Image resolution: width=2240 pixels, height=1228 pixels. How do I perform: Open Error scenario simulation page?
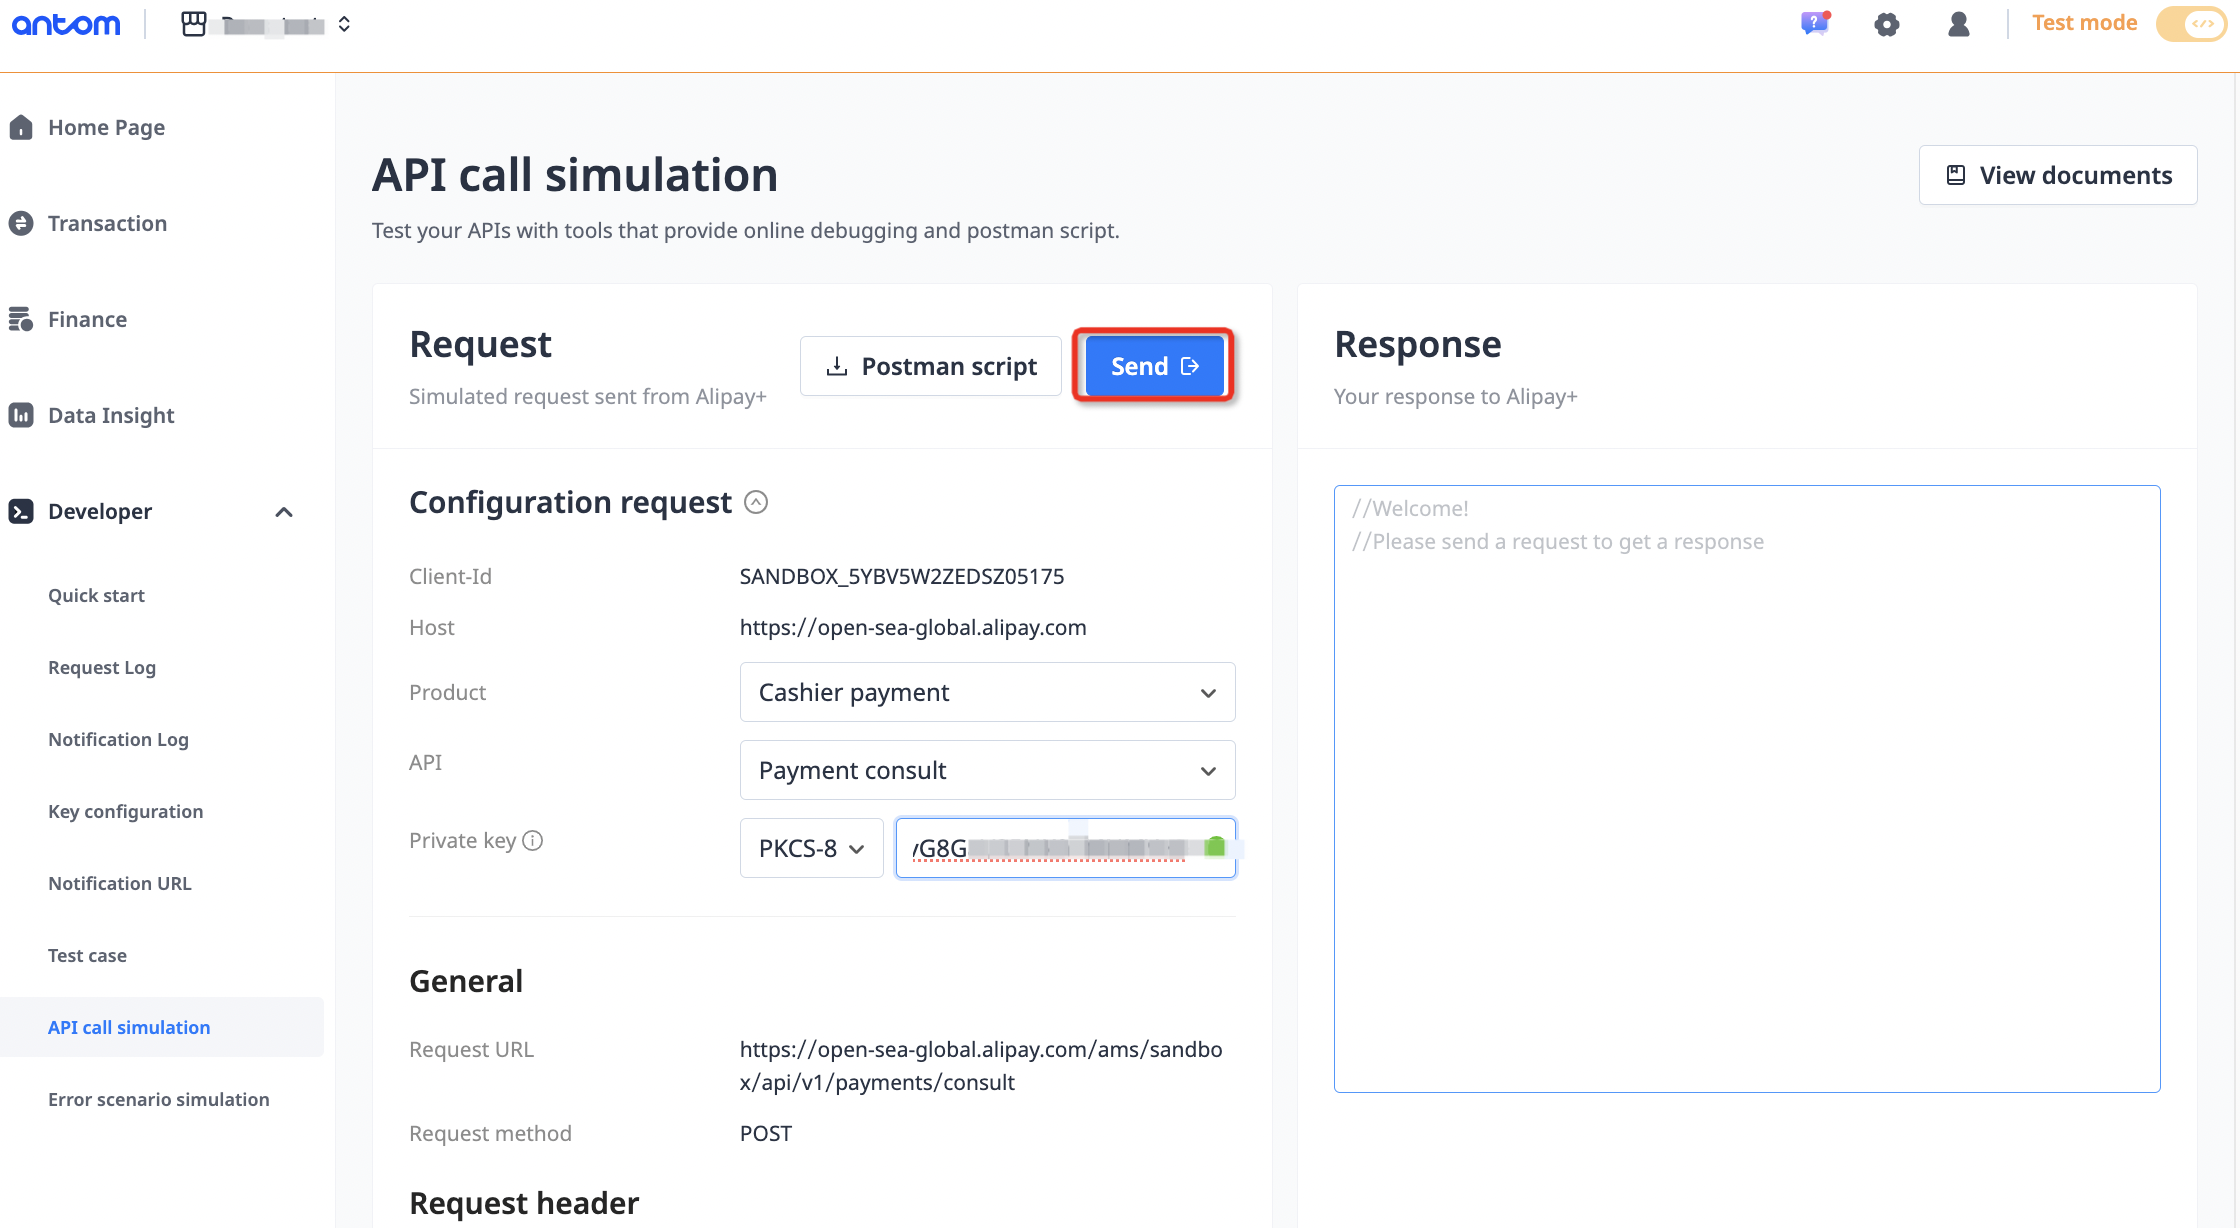[159, 1099]
